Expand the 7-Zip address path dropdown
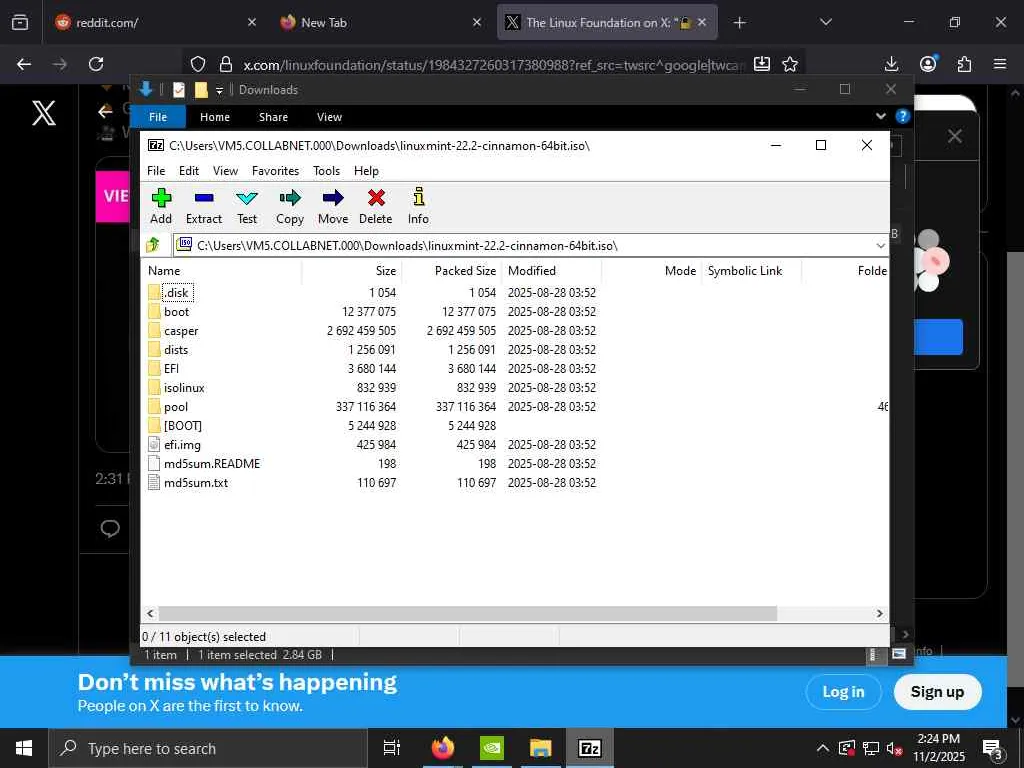Image resolution: width=1024 pixels, height=768 pixels. click(880, 246)
